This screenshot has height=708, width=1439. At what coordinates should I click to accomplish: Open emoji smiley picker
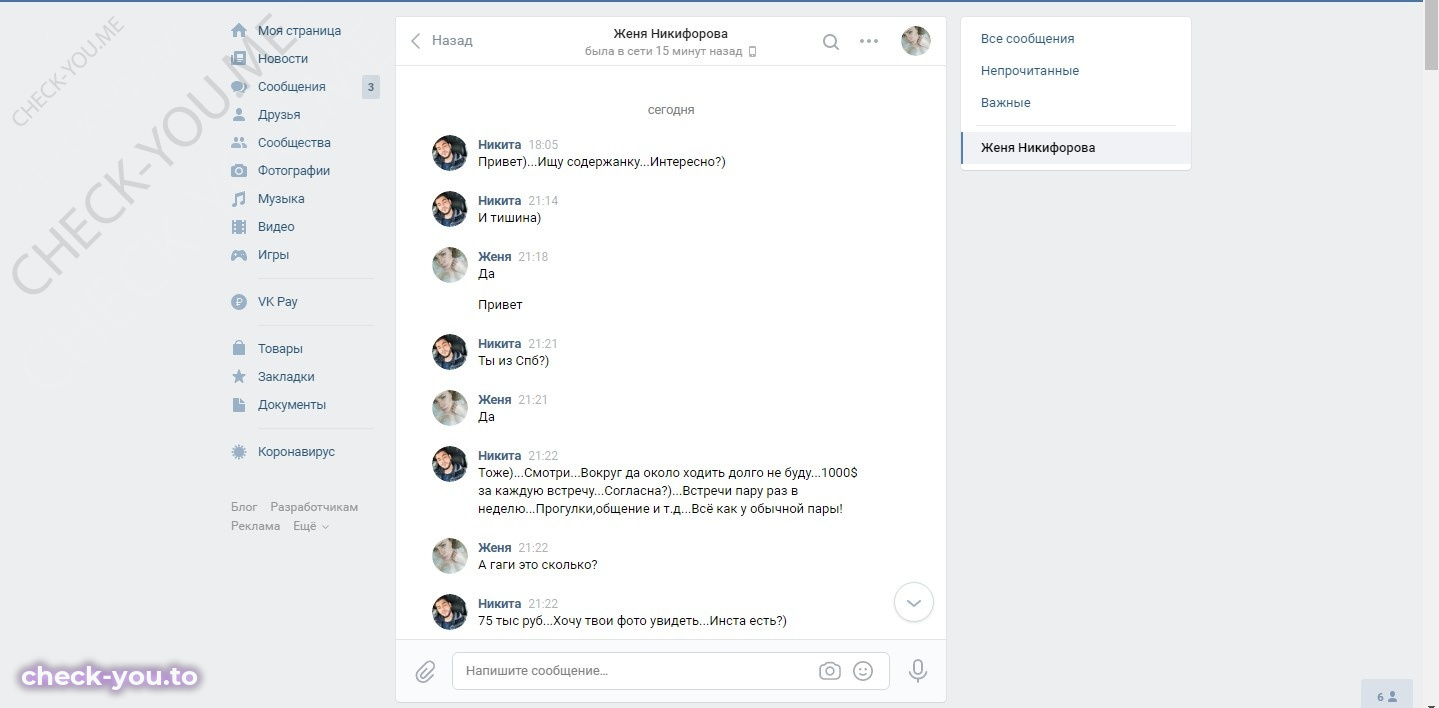pyautogui.click(x=863, y=671)
